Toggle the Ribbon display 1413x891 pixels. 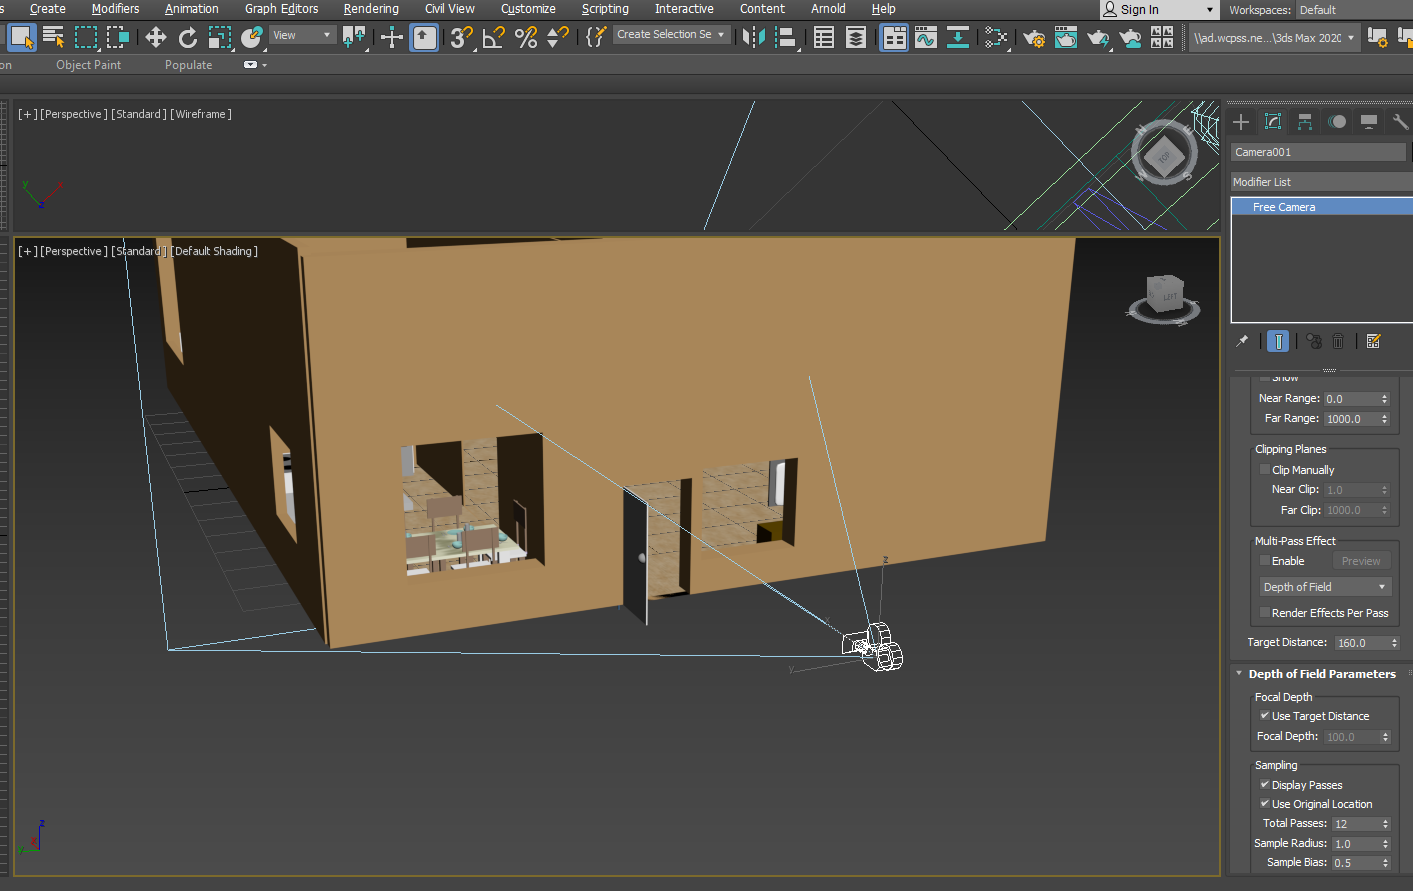pos(894,38)
